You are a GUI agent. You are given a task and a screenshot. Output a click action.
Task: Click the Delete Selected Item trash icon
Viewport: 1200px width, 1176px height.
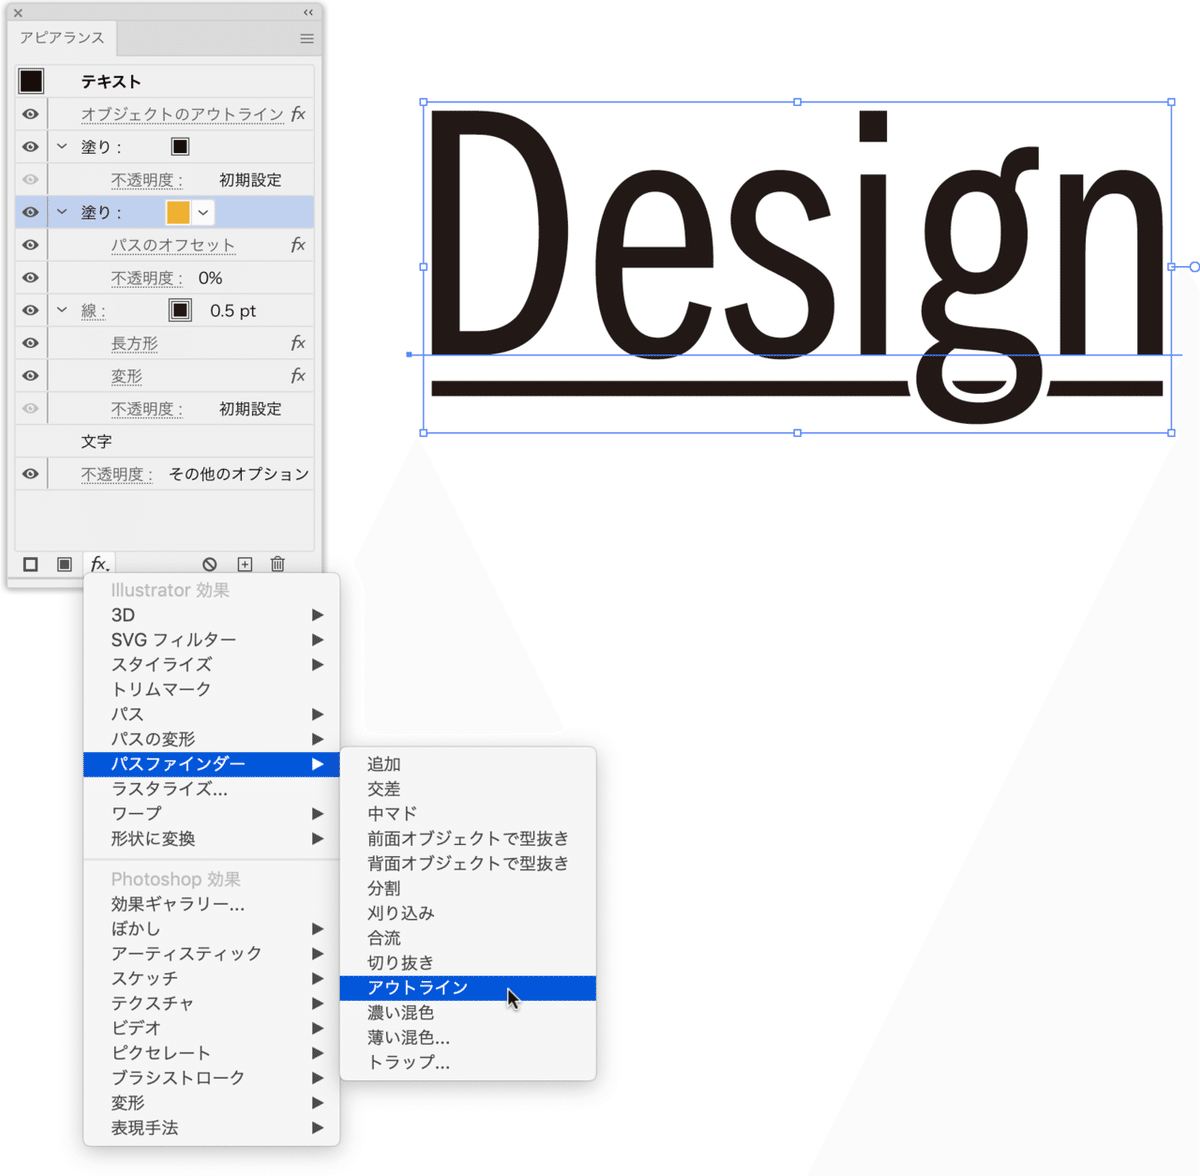[278, 564]
